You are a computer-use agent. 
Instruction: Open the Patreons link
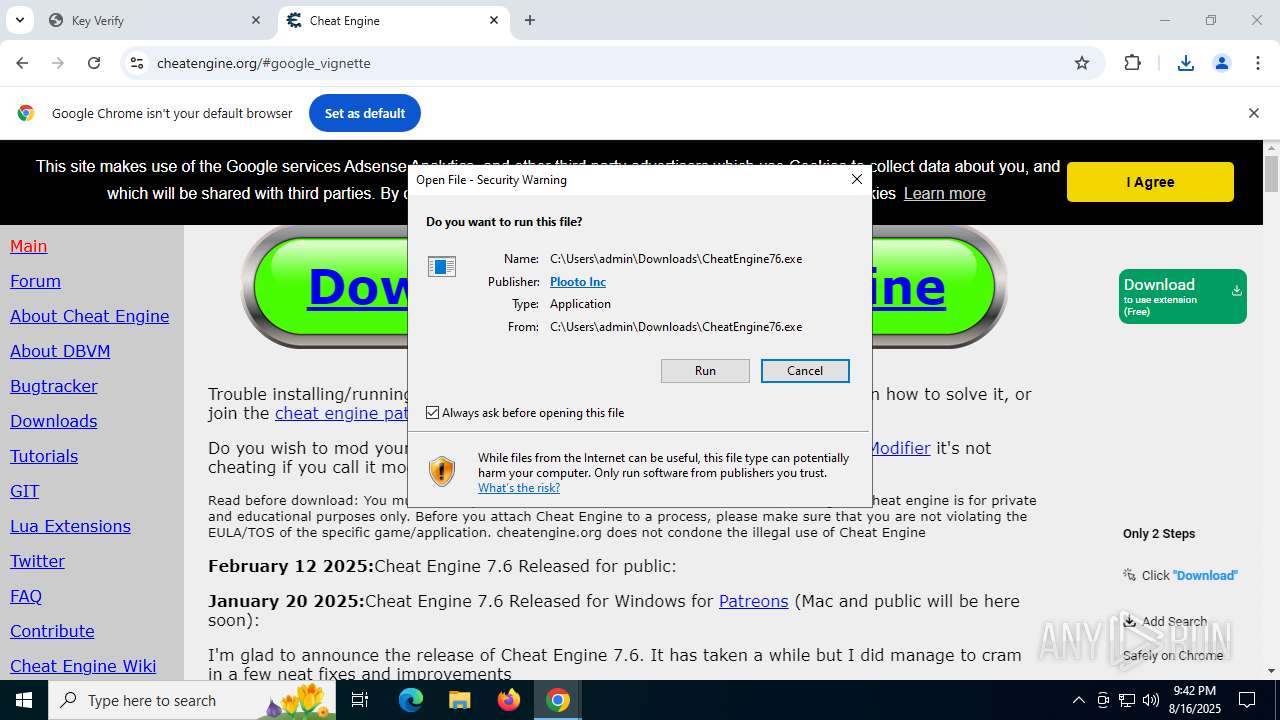tap(754, 601)
